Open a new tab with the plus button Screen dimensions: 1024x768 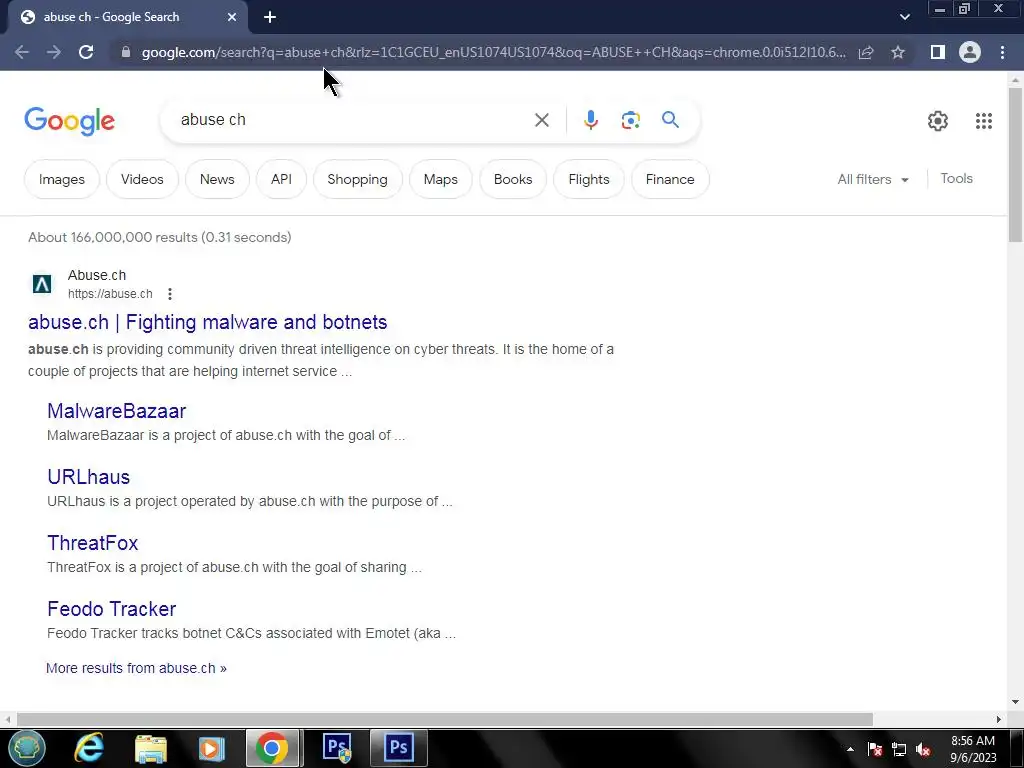tap(270, 17)
